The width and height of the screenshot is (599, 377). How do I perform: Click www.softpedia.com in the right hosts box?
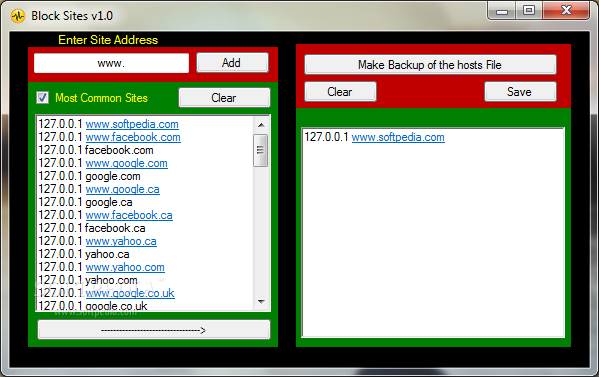[x=398, y=137]
